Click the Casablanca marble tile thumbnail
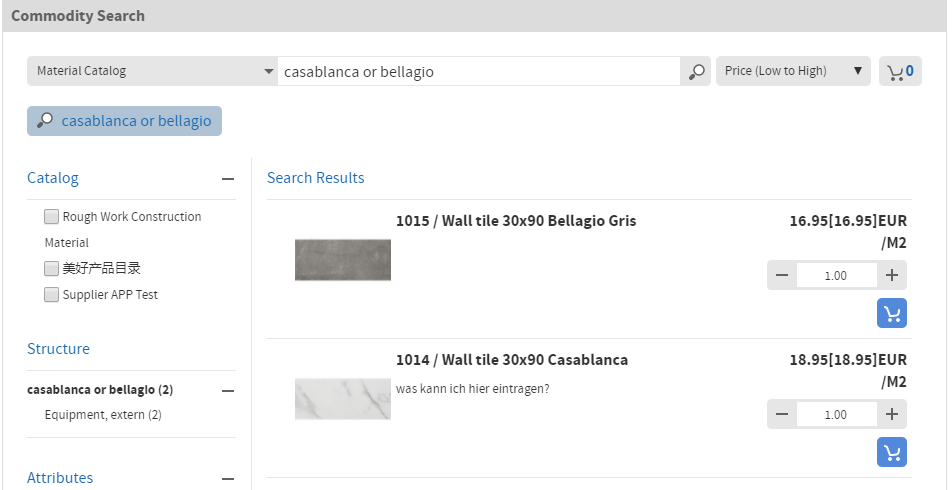The height and width of the screenshot is (490, 952). [343, 399]
